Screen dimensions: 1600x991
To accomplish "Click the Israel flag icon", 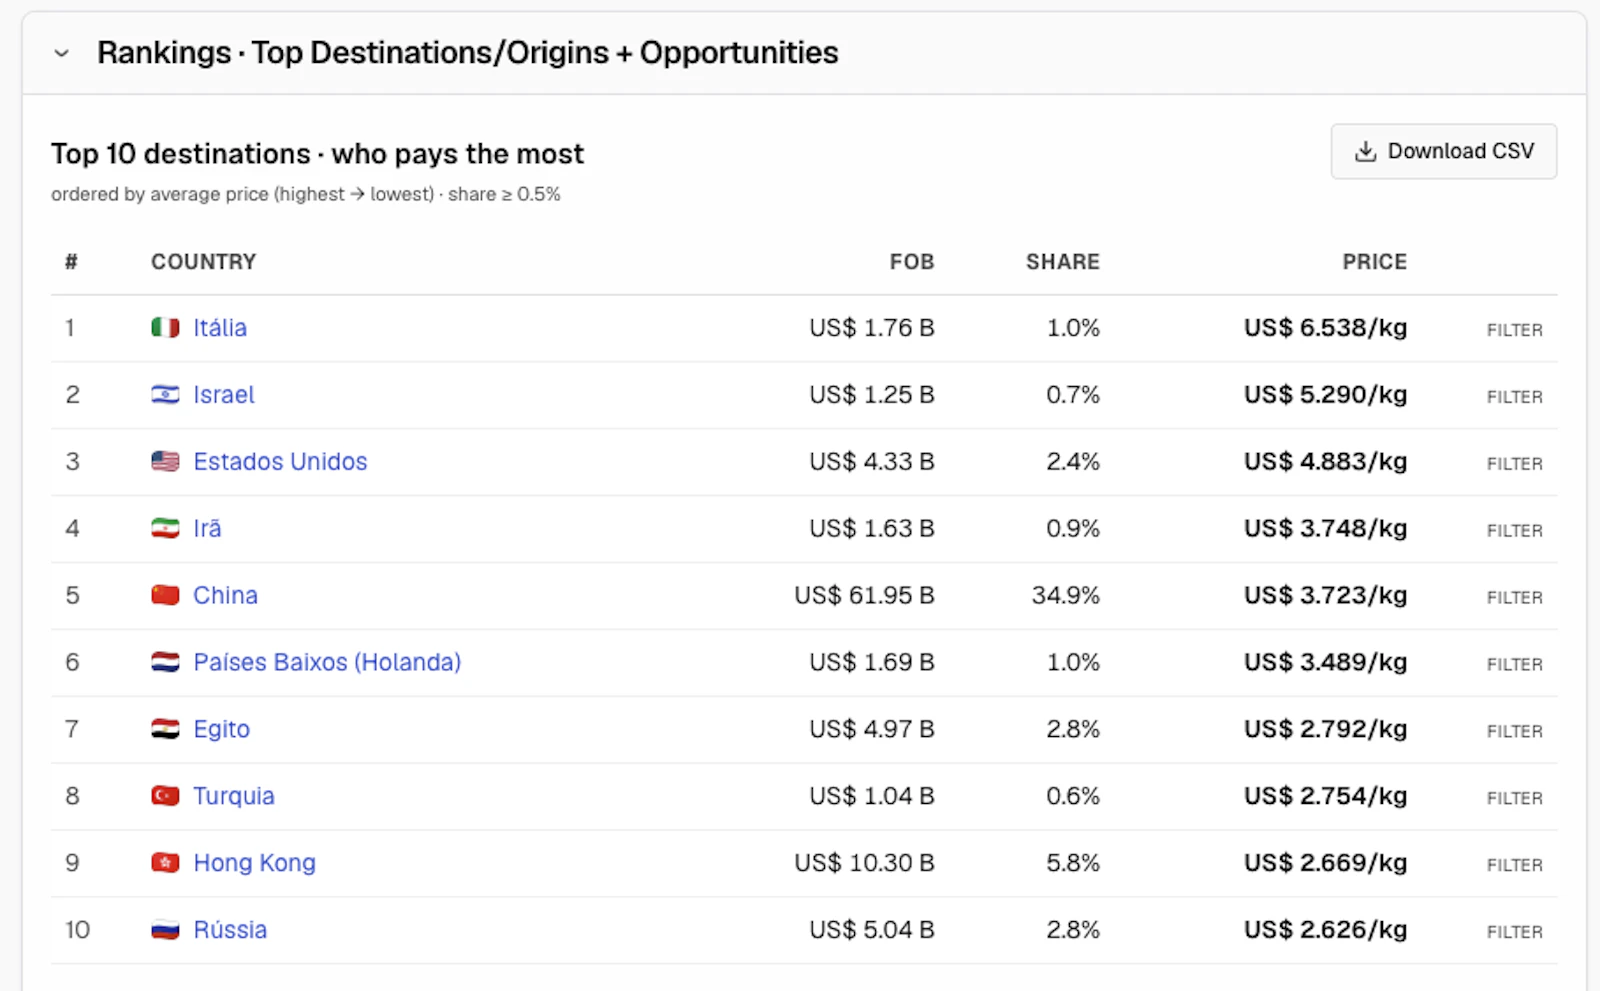I will click(165, 395).
